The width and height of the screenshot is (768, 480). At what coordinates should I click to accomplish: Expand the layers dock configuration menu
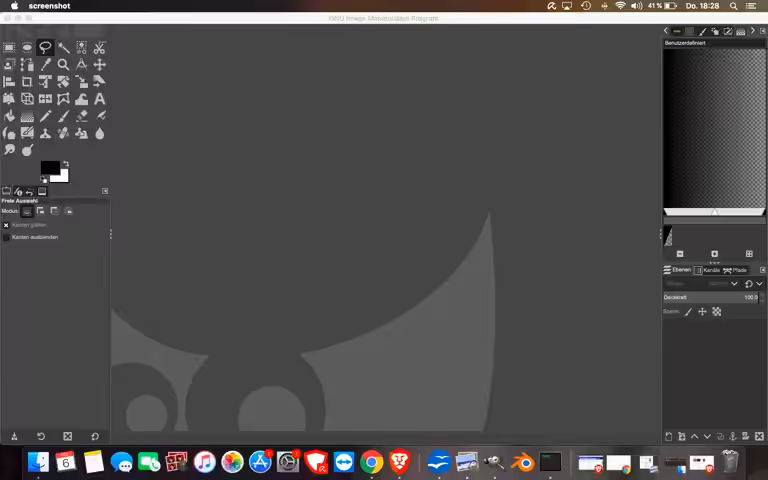click(762, 270)
